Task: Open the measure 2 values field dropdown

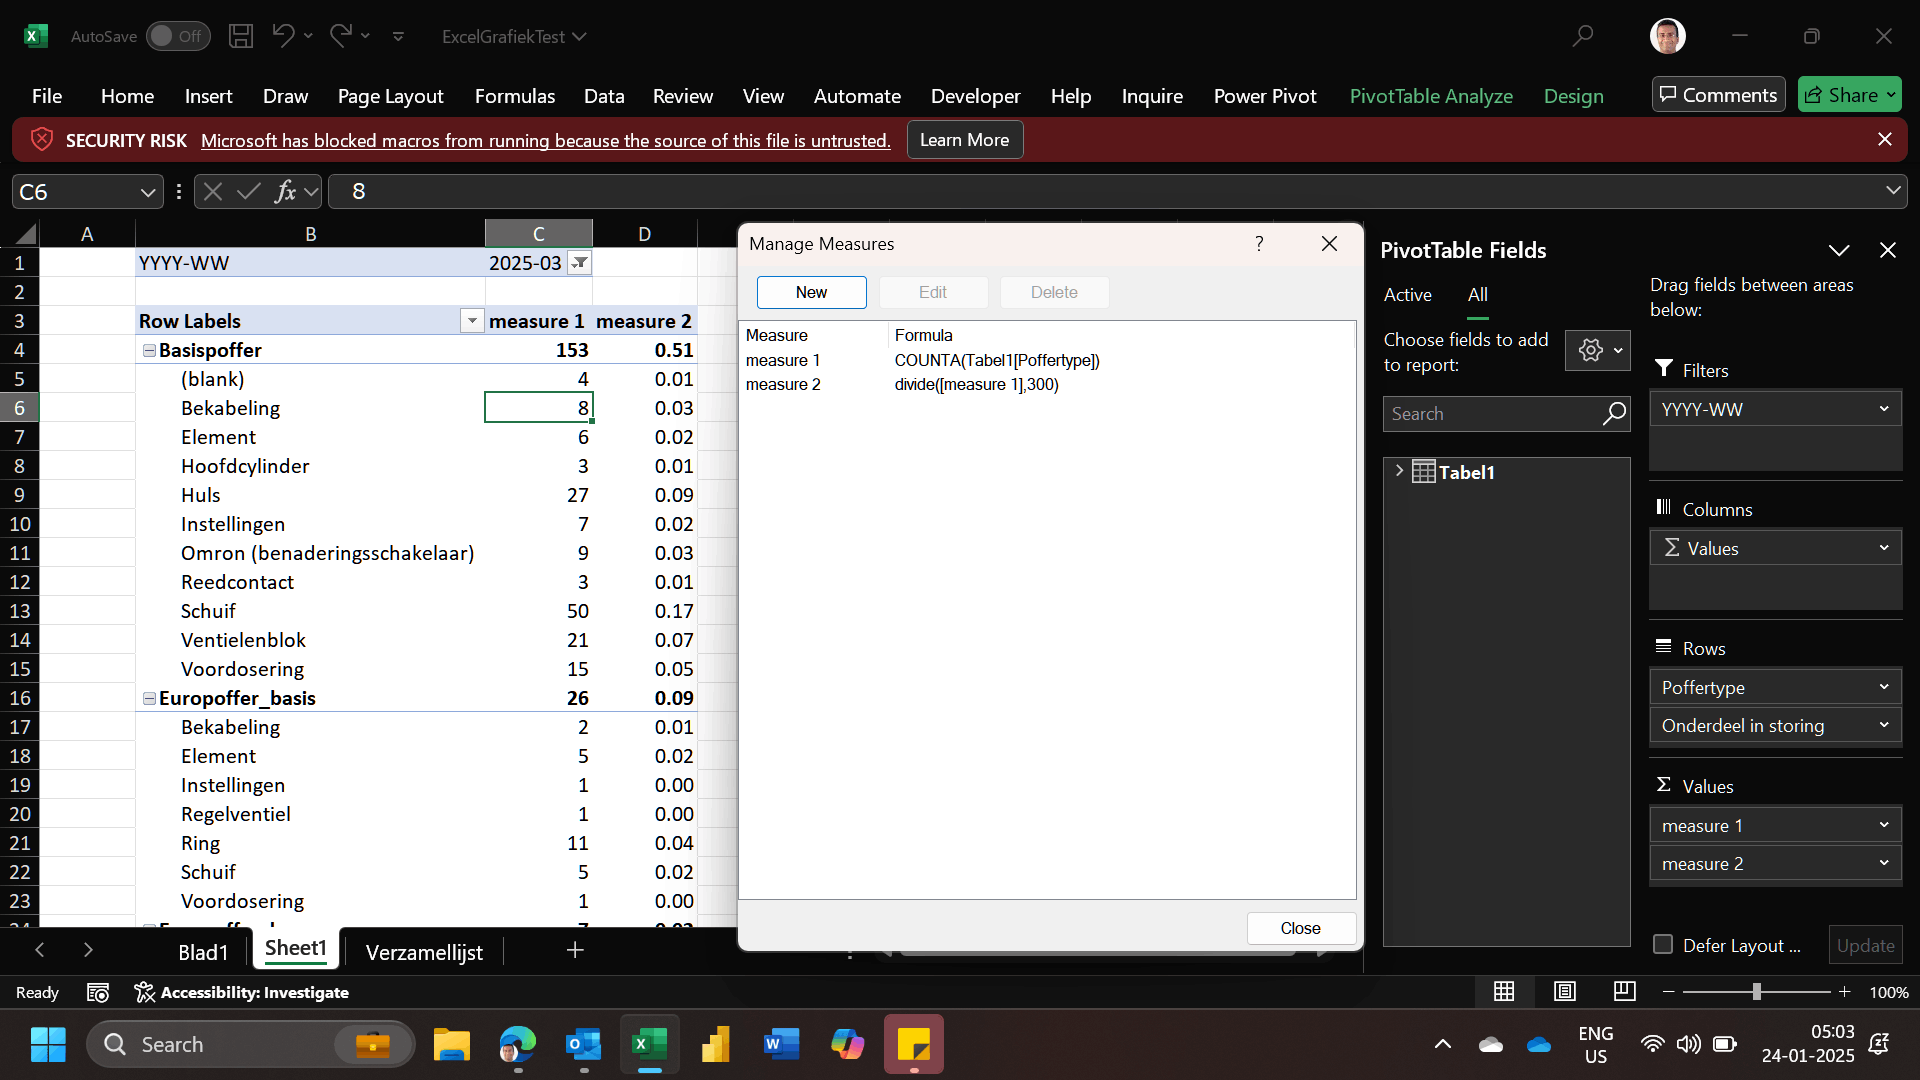Action: click(1884, 863)
